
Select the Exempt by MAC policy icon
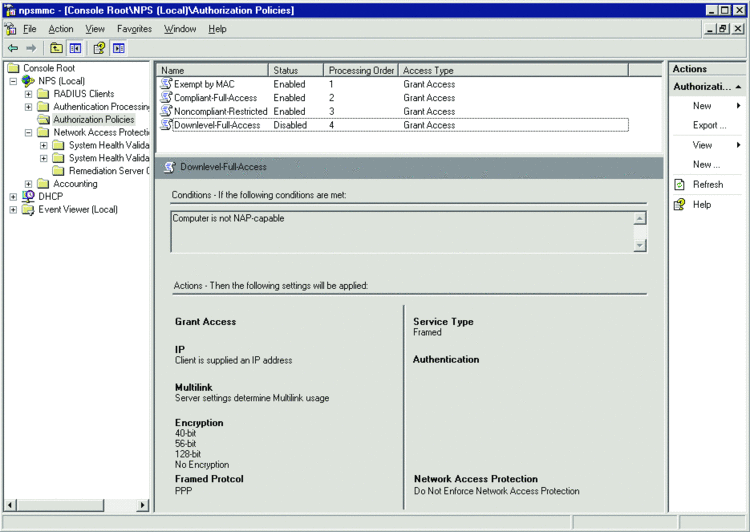[166, 85]
